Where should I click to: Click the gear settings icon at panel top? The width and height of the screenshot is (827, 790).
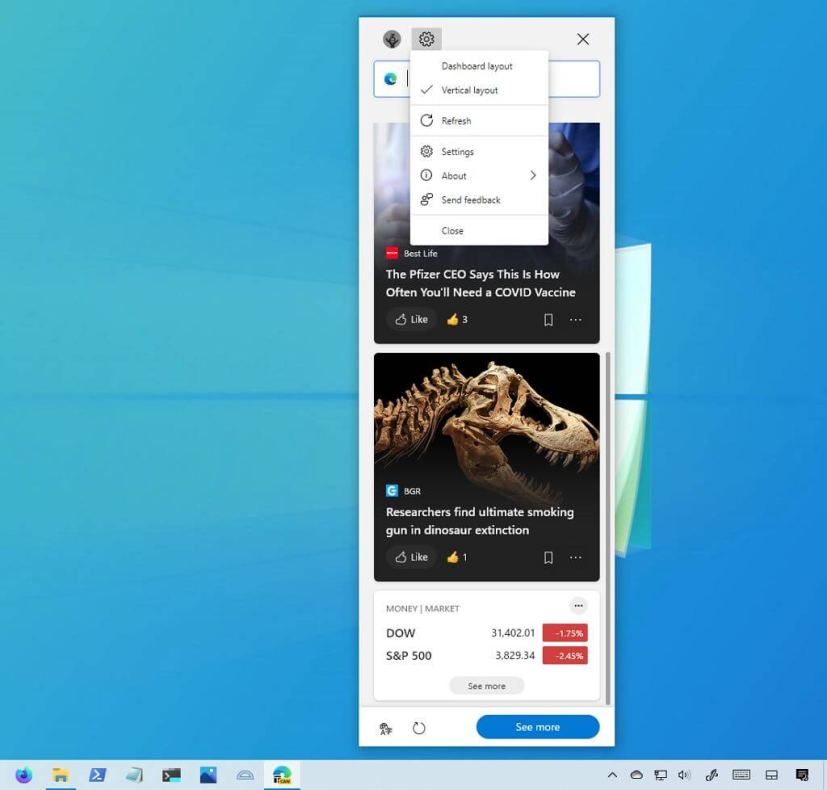point(426,39)
